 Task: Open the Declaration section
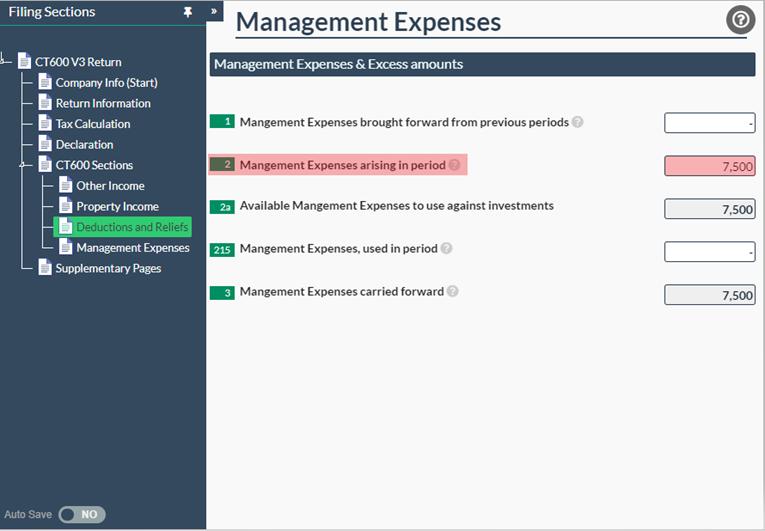click(x=84, y=144)
